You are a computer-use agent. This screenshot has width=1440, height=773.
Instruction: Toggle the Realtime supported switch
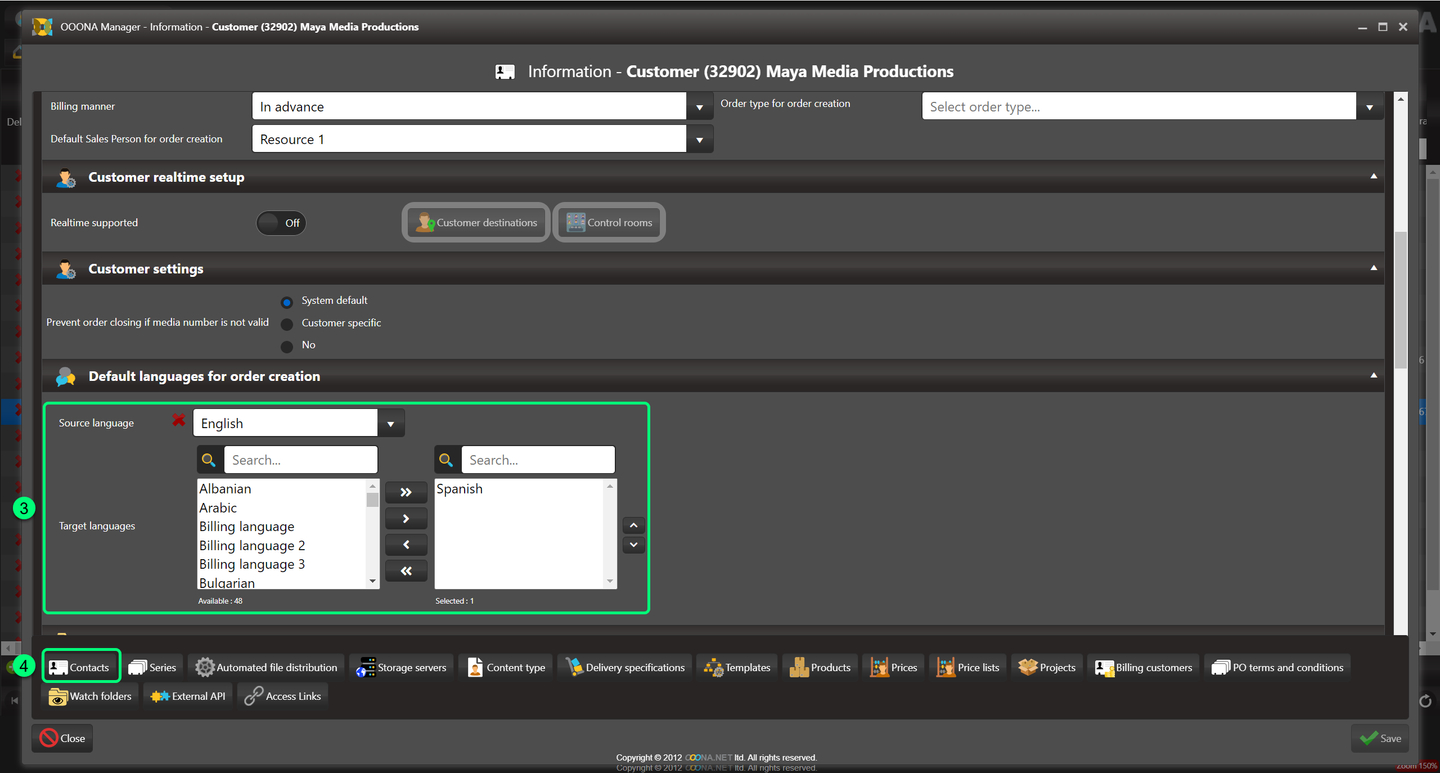pyautogui.click(x=280, y=223)
